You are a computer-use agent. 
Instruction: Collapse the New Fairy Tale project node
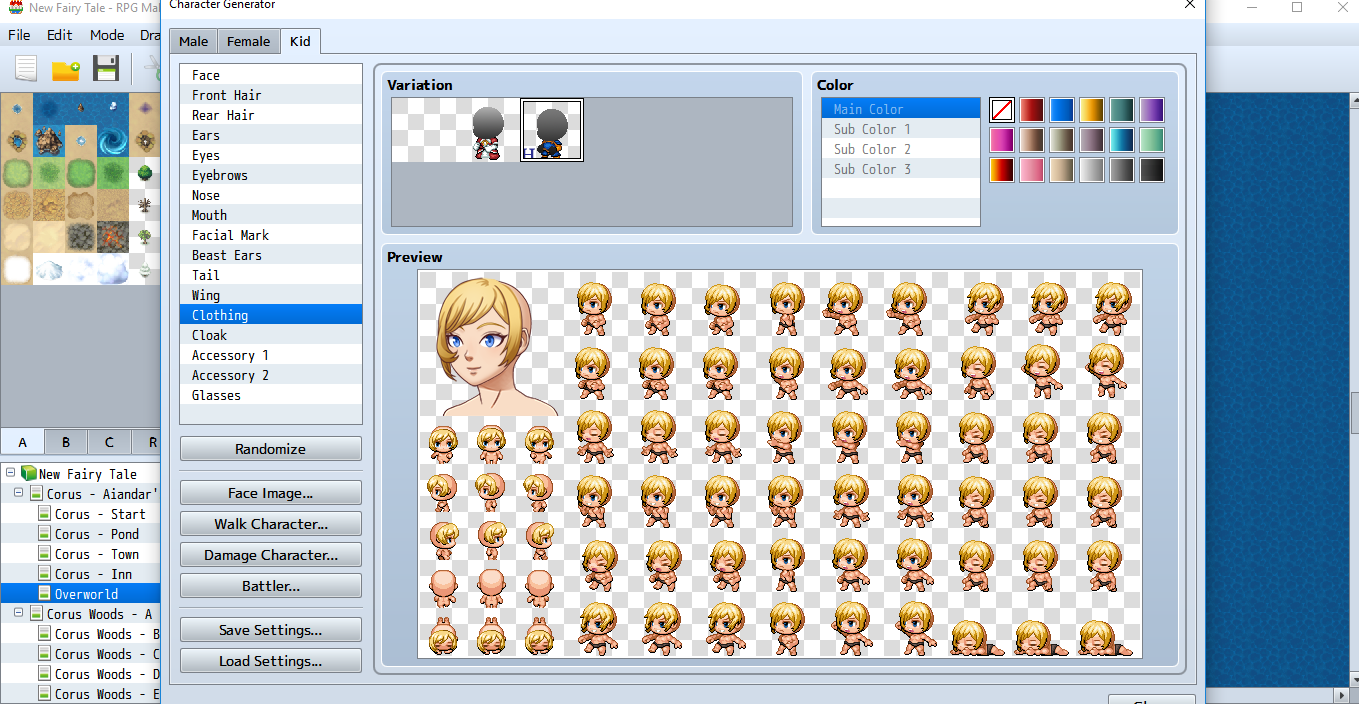click(10, 473)
